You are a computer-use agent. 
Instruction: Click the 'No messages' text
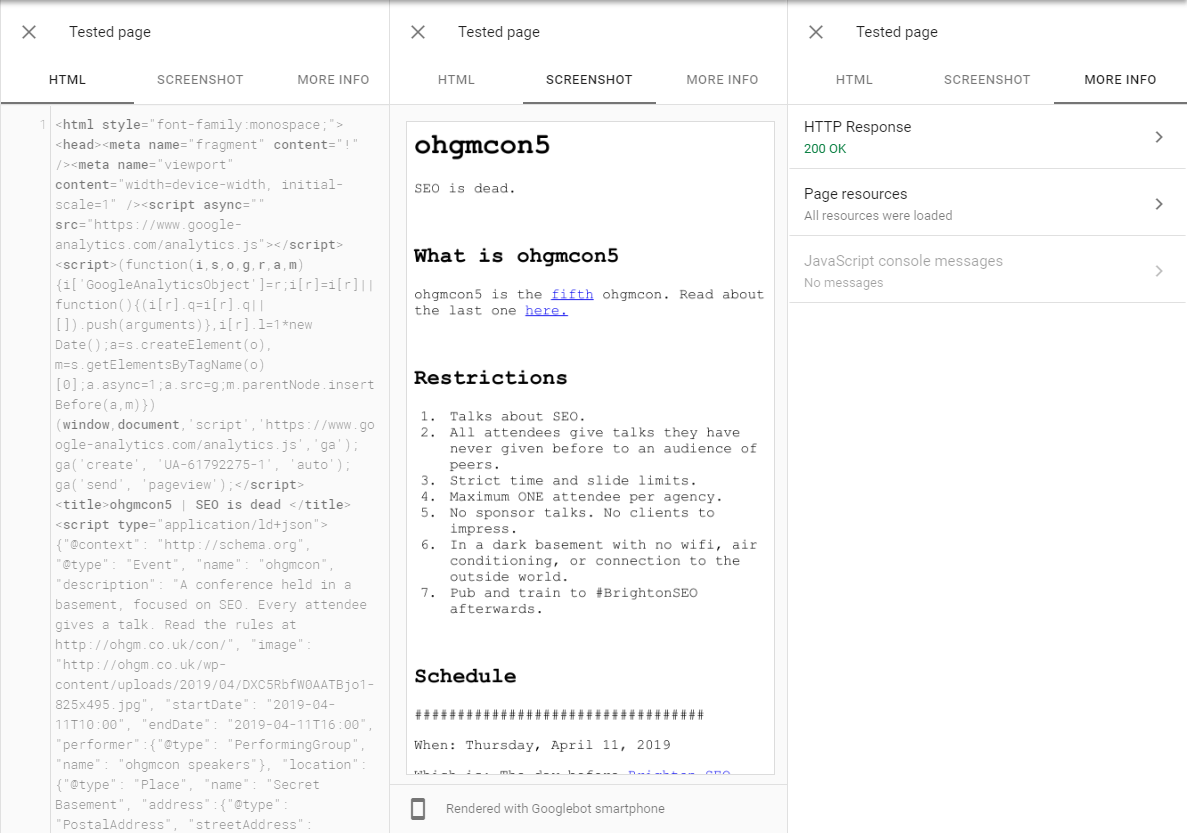[x=843, y=283]
